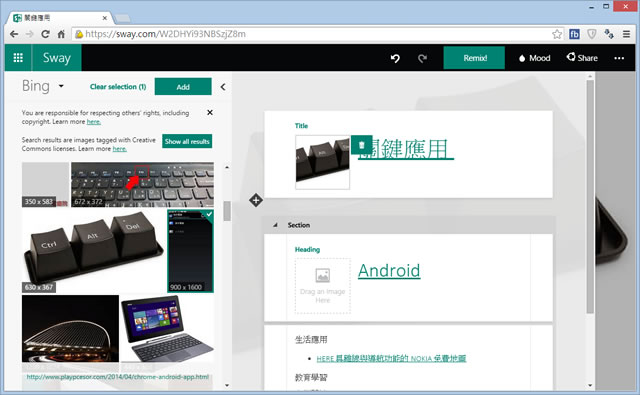Viewport: 640px width, 395px height.
Task: Click the playpcesor.com image source URL
Action: tap(118, 377)
